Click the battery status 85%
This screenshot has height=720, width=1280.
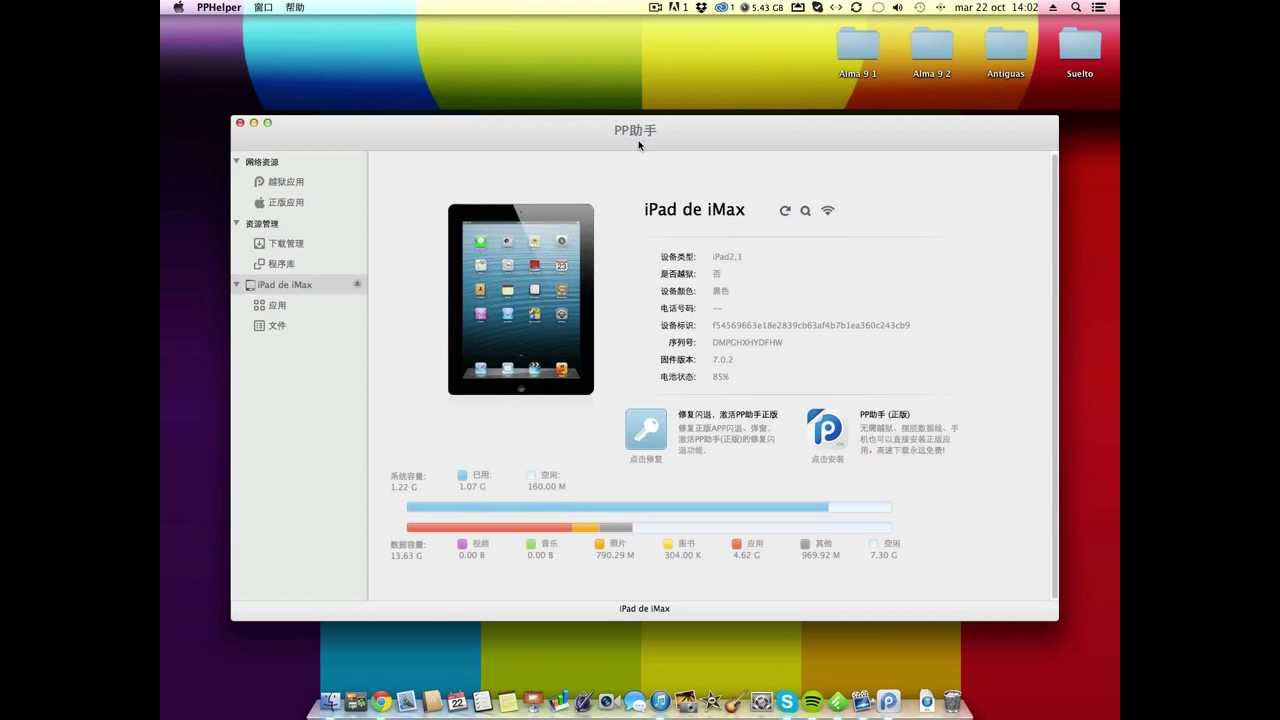click(720, 377)
